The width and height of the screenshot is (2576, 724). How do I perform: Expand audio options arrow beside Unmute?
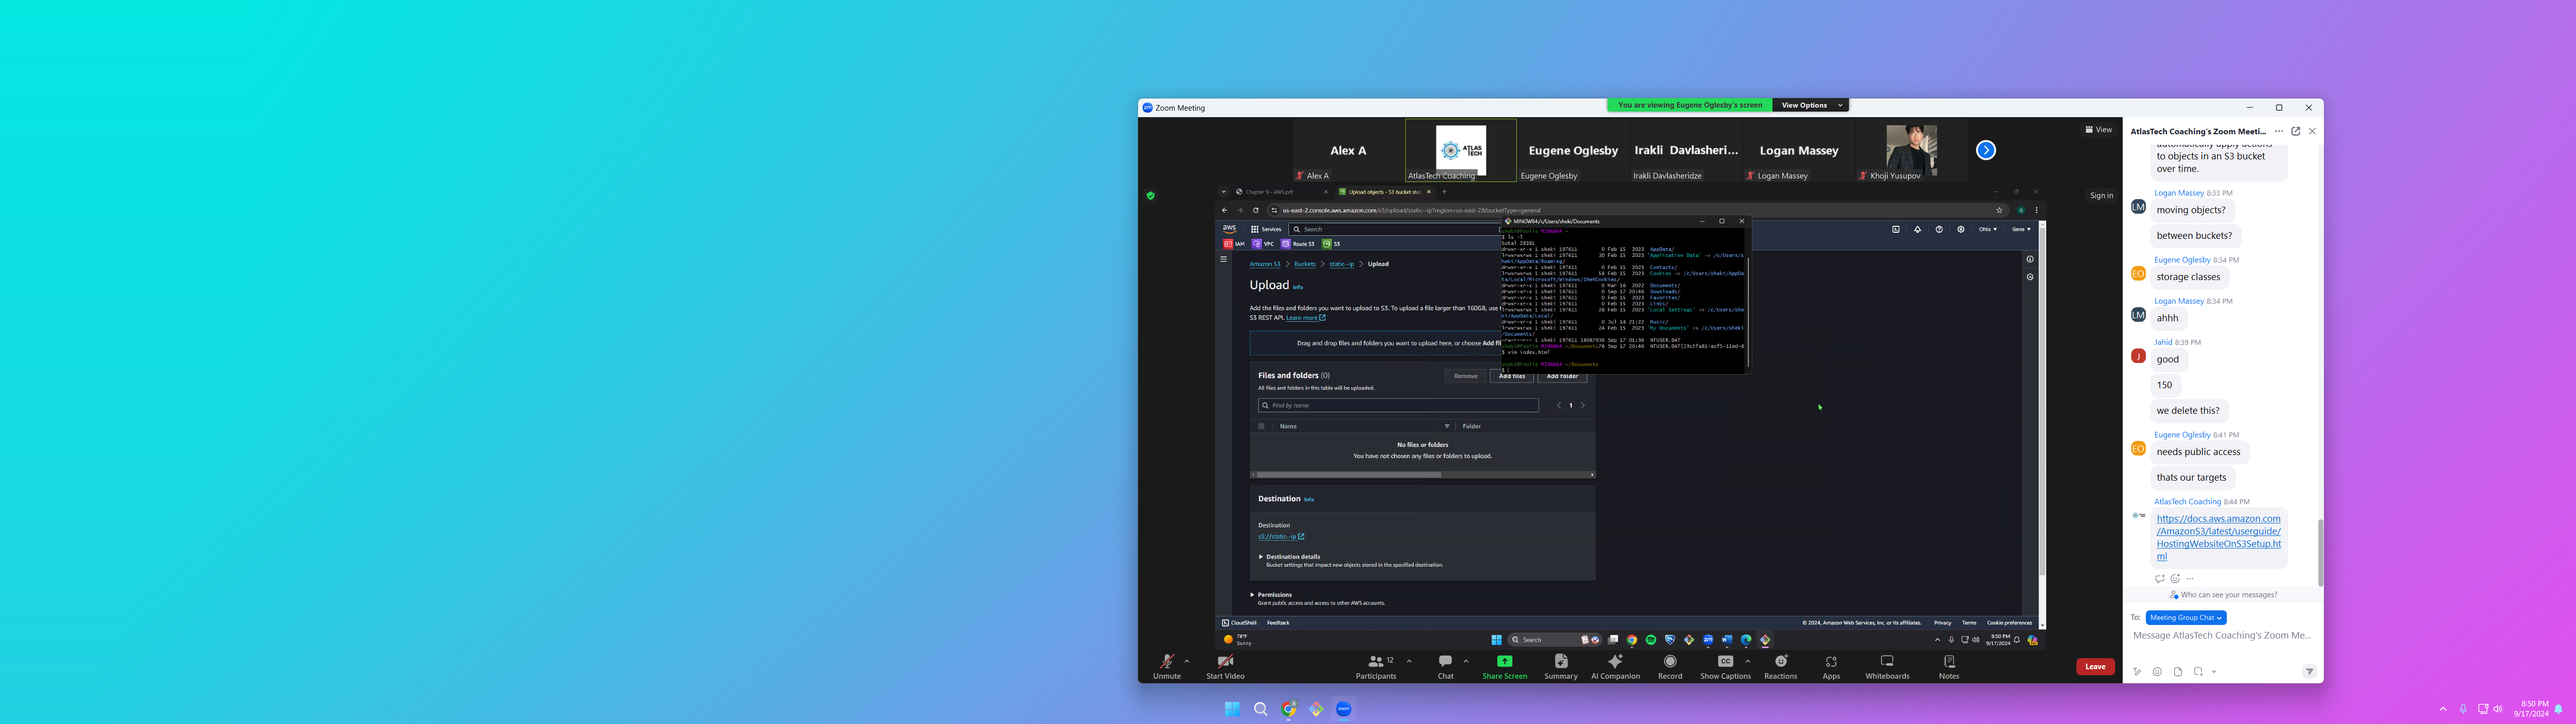[x=1187, y=661]
